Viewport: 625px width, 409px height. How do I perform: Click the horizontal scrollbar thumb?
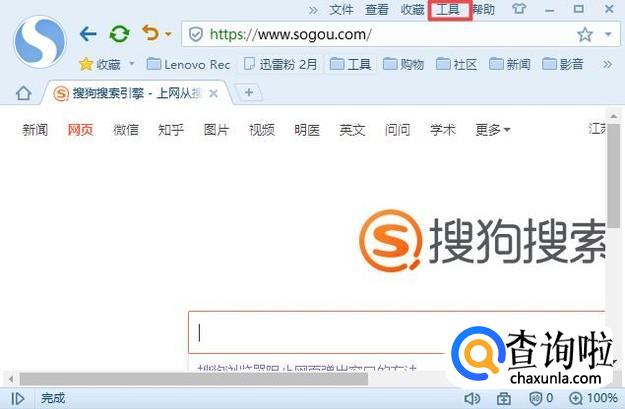194,379
